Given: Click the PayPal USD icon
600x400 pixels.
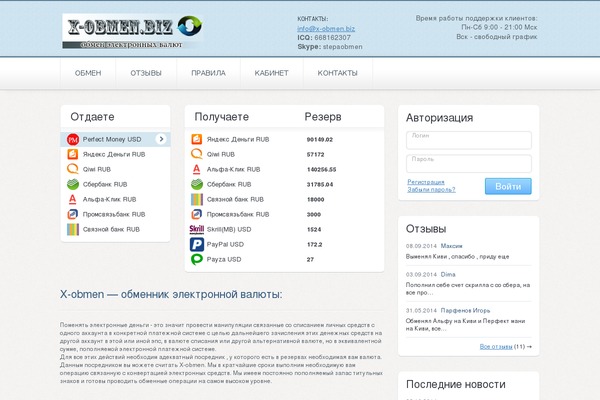Looking at the screenshot, I should pyautogui.click(x=197, y=244).
